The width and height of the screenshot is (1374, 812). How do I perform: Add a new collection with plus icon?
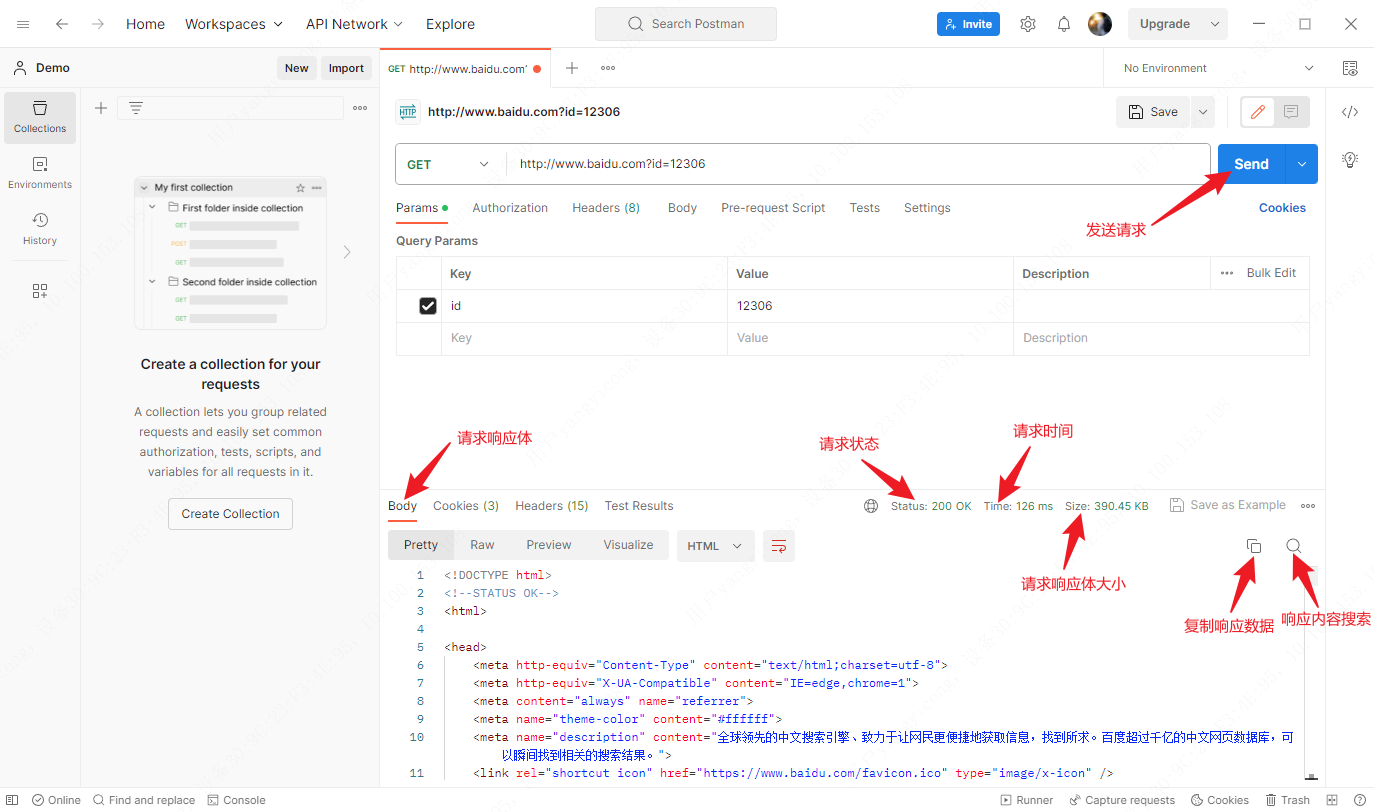[101, 108]
